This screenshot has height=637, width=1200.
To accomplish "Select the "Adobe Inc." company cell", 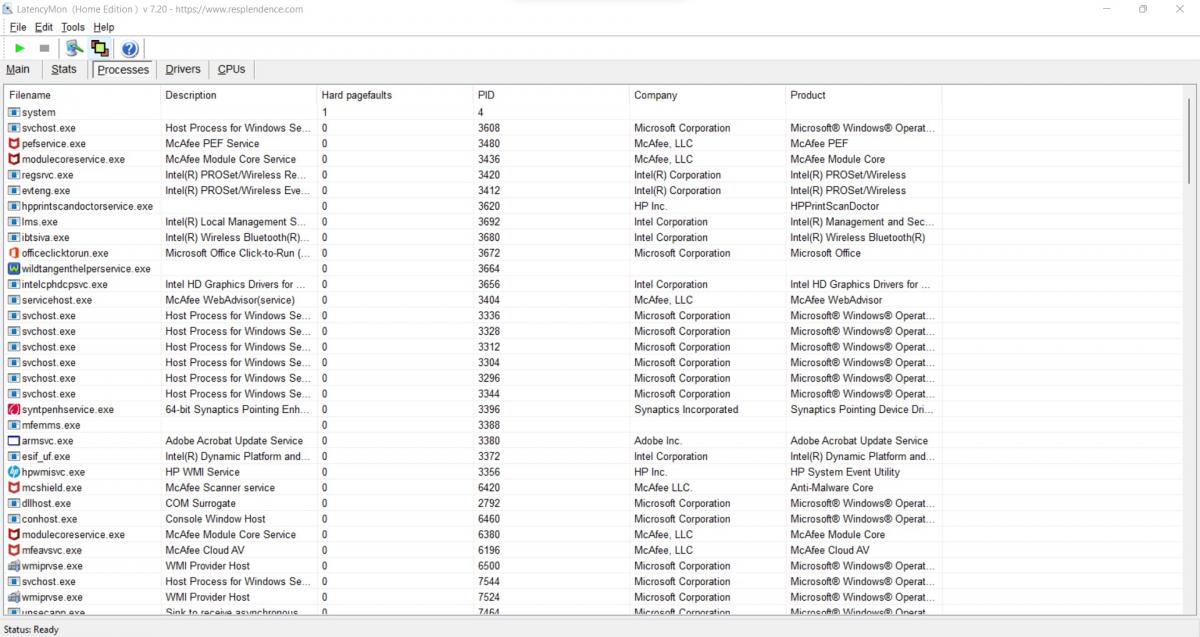I will 658,441.
